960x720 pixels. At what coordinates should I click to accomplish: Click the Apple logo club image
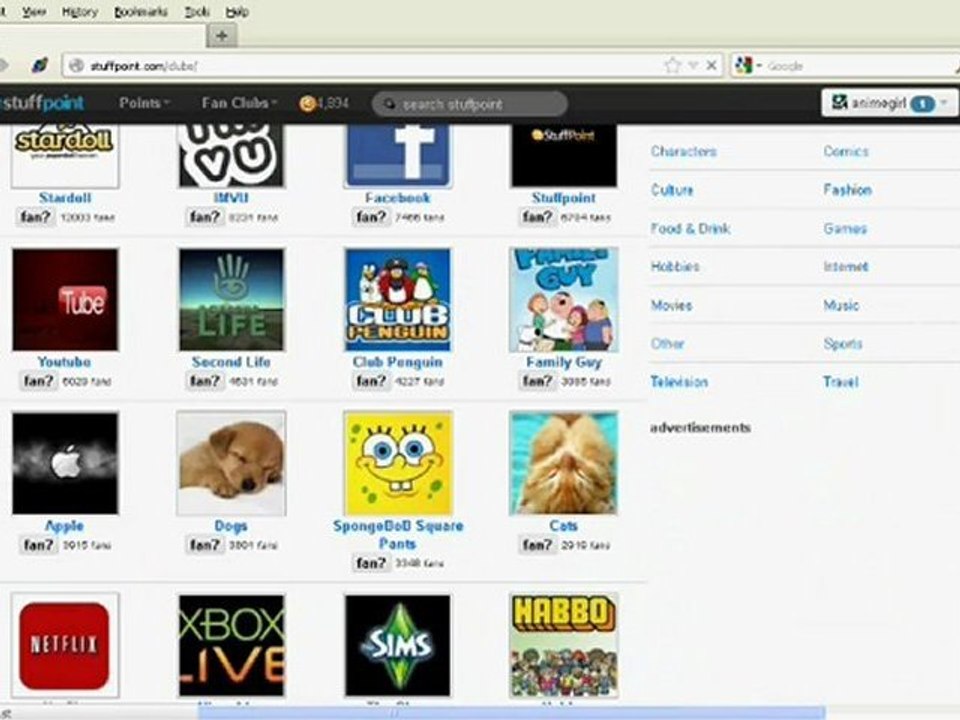pyautogui.click(x=65, y=463)
